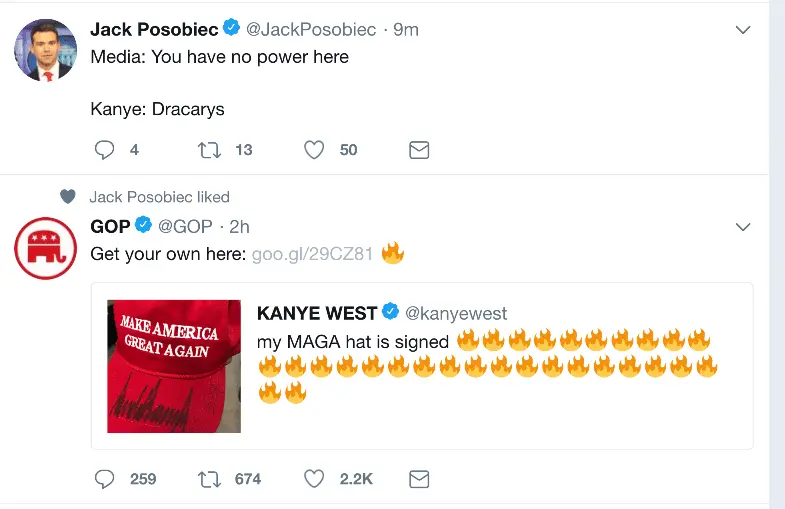This screenshot has width=785, height=509.
Task: Click the Jack Posobiec display name
Action: pos(153,29)
